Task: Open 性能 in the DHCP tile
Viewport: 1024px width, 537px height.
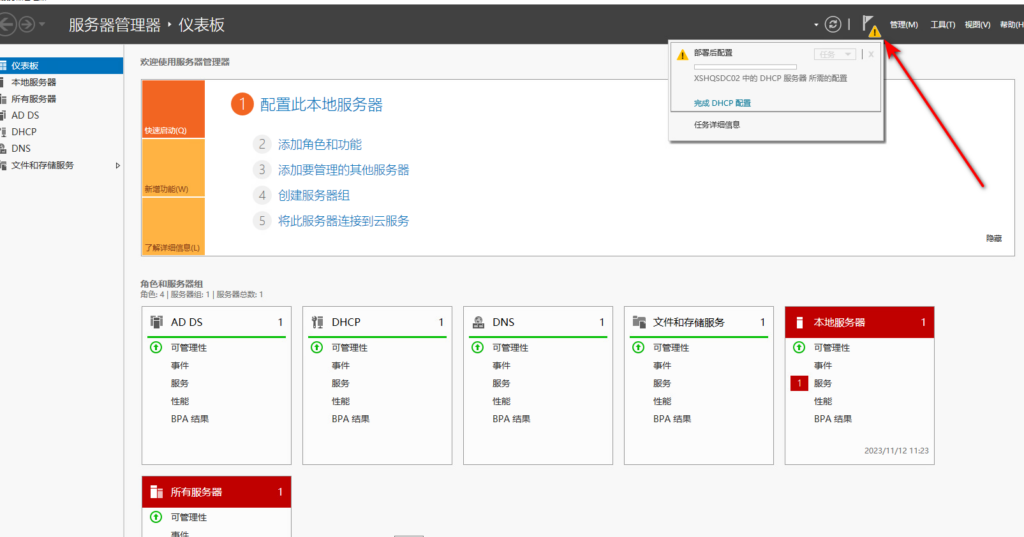Action: (x=340, y=401)
